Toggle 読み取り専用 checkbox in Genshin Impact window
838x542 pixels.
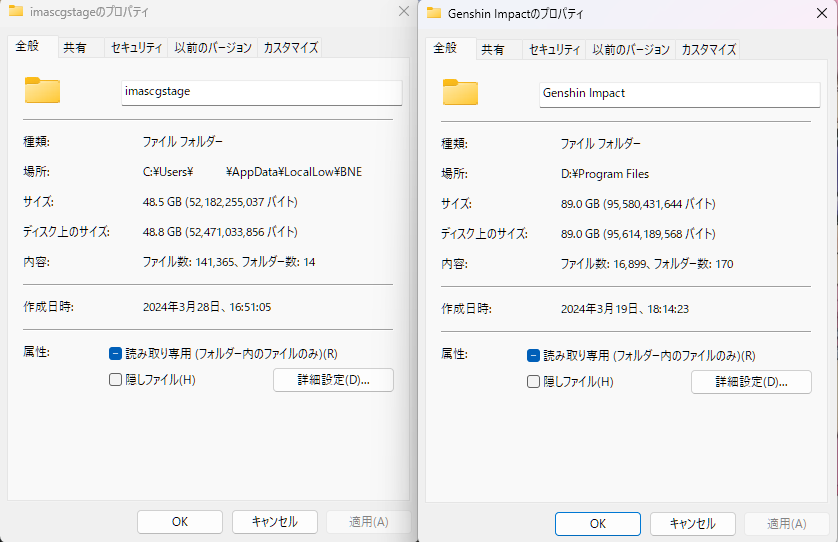533,356
